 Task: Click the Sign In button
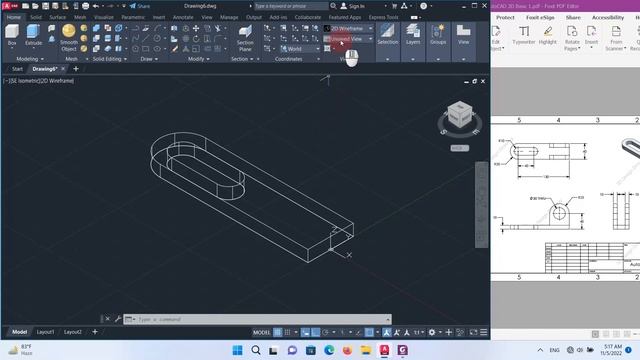[x=353, y=6]
